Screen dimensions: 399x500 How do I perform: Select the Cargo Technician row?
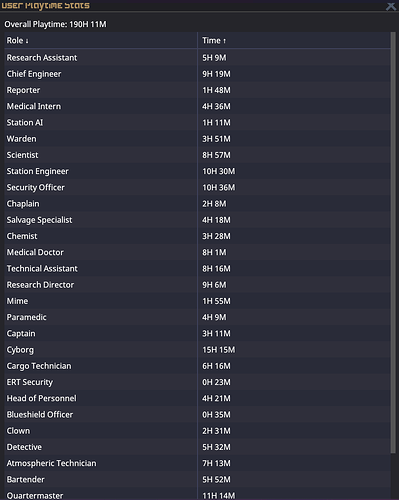tap(197, 366)
